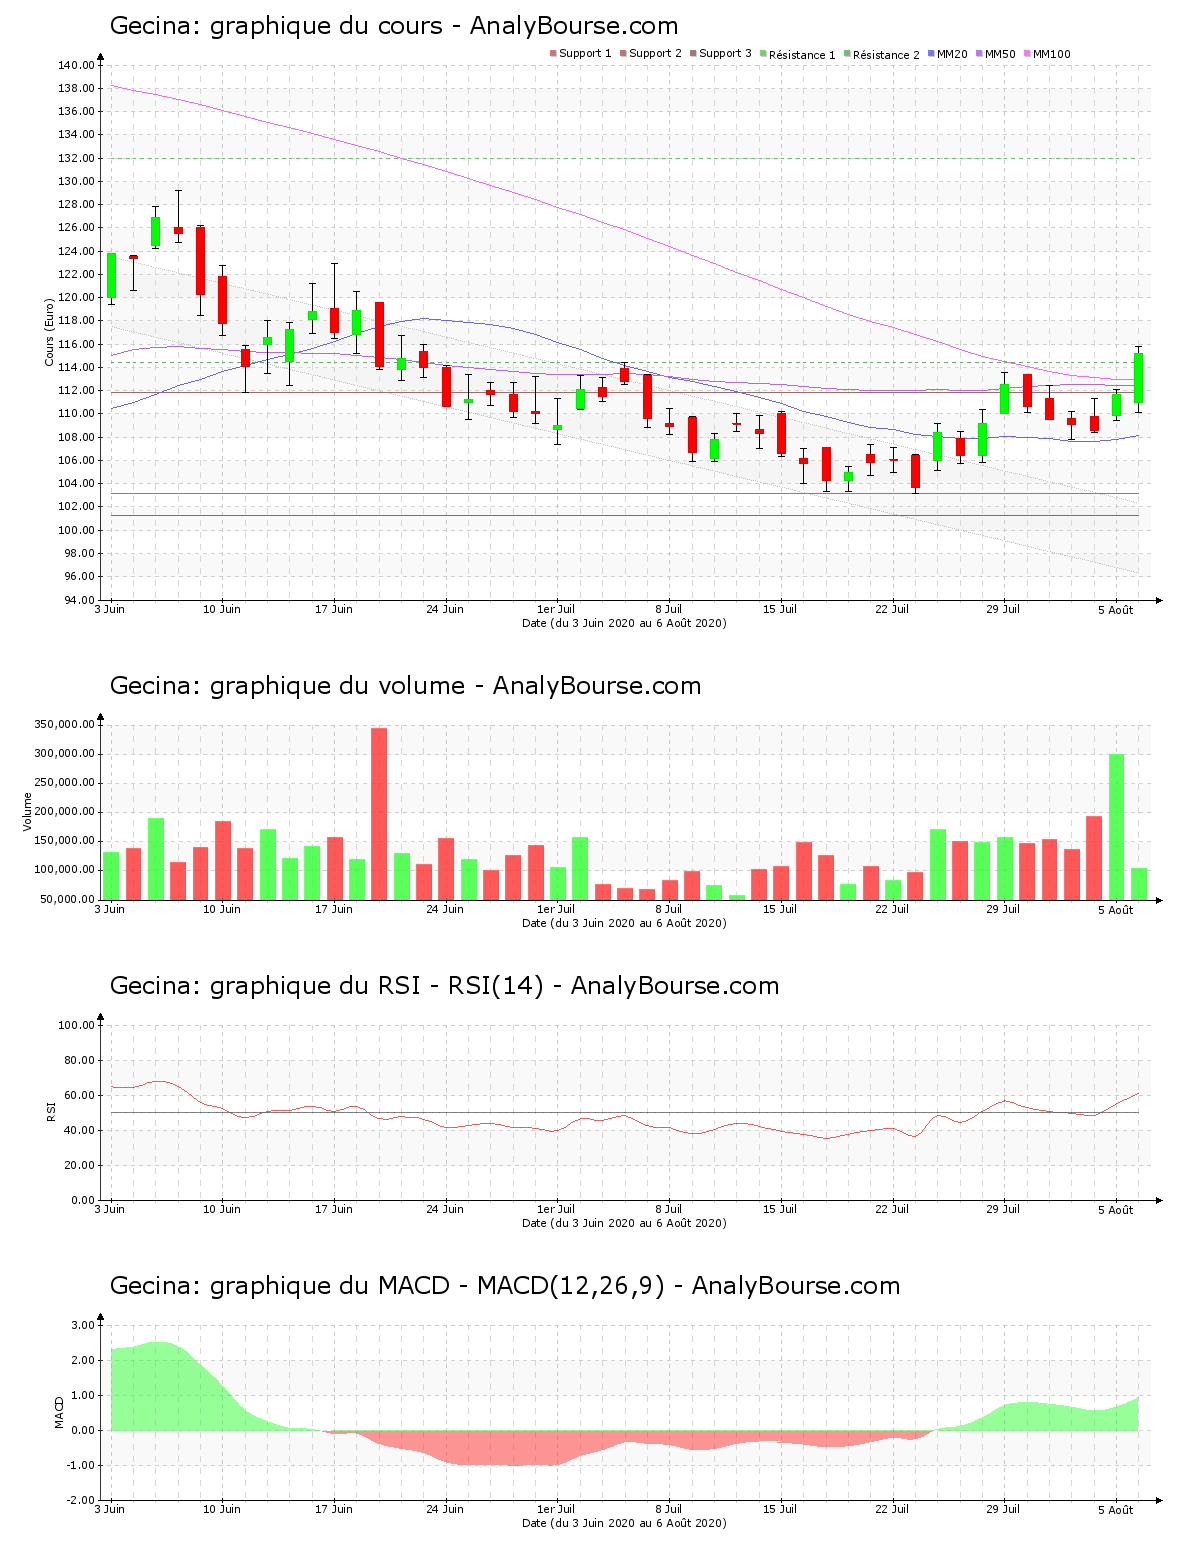Click the 94.00 price axis value

(x=79, y=600)
